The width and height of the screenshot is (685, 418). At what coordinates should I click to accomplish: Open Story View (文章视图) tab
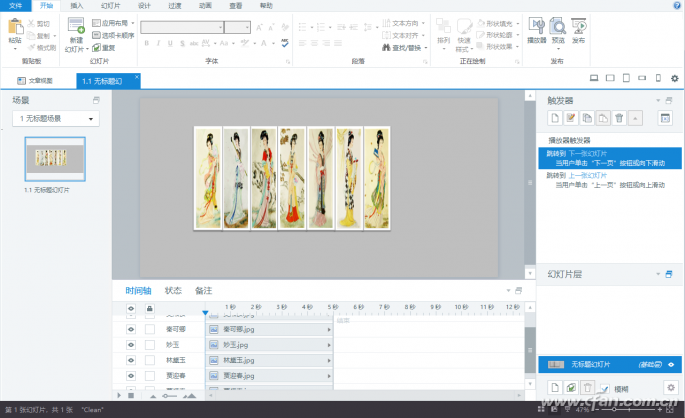click(x=35, y=81)
